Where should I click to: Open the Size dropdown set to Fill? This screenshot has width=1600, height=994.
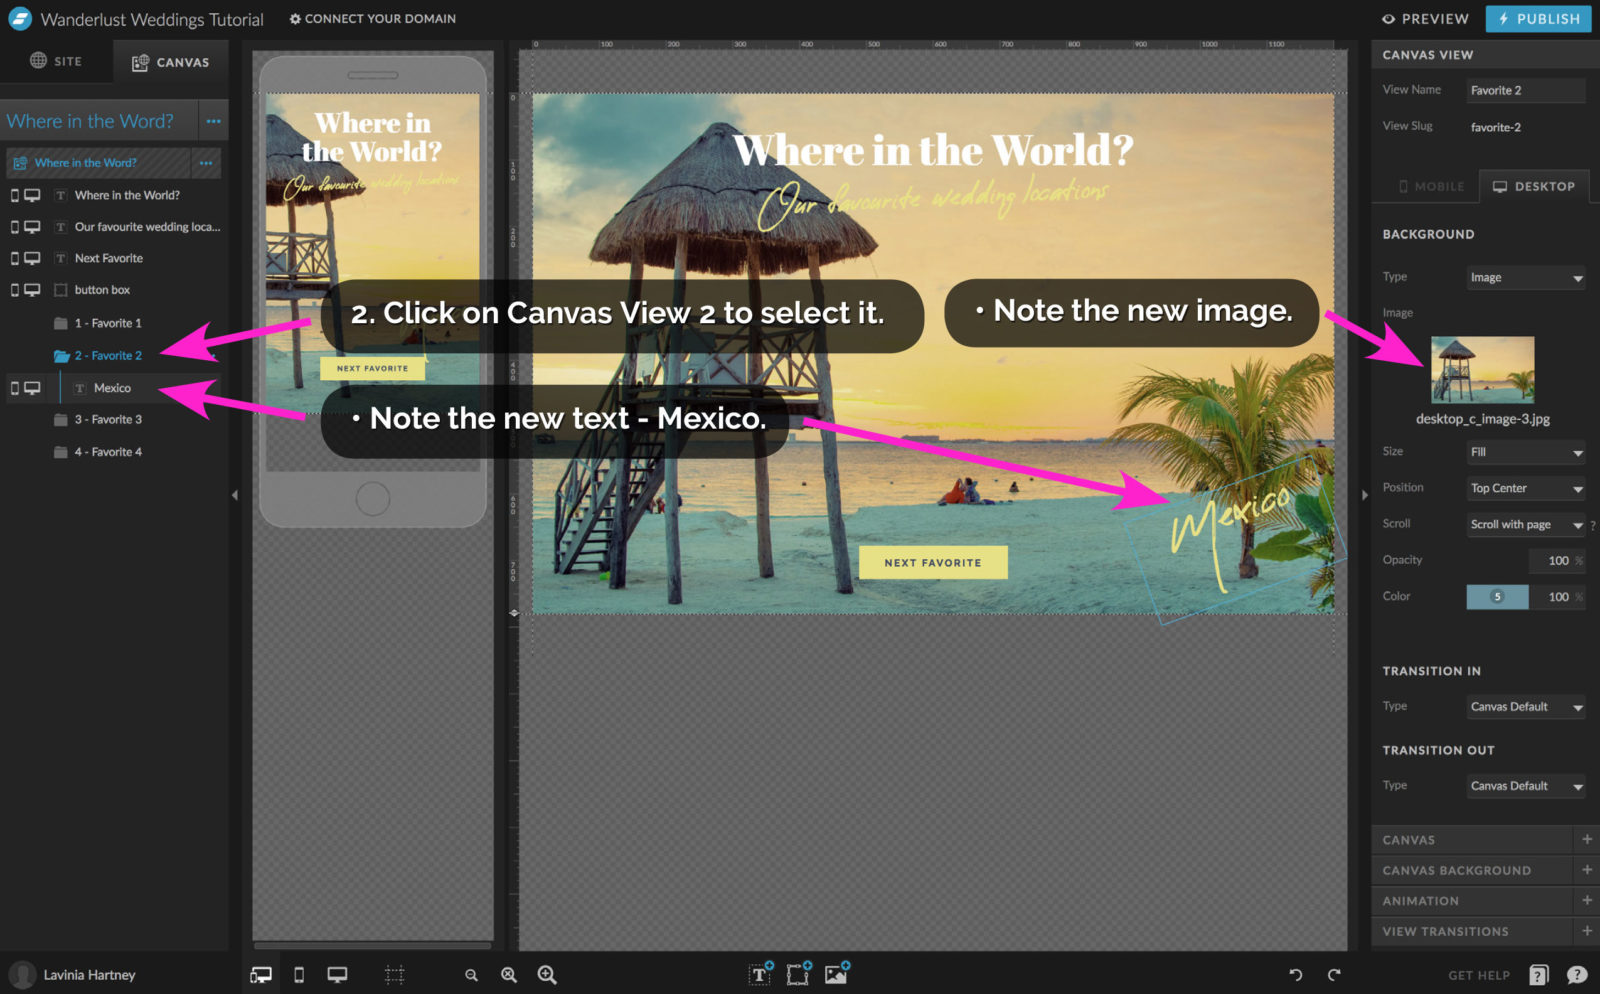pos(1525,452)
